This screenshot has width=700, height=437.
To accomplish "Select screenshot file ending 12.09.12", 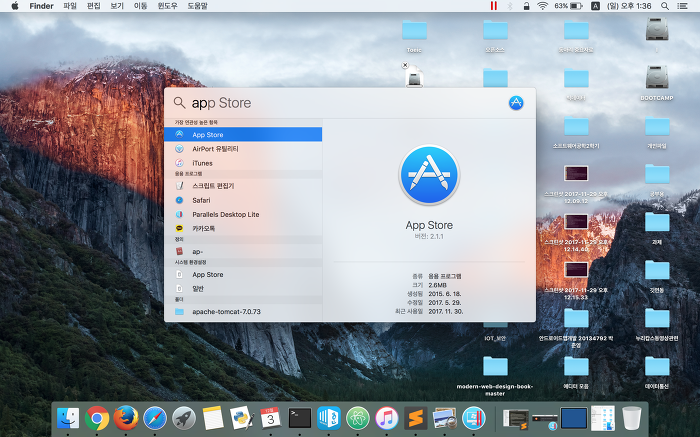I will 576,184.
